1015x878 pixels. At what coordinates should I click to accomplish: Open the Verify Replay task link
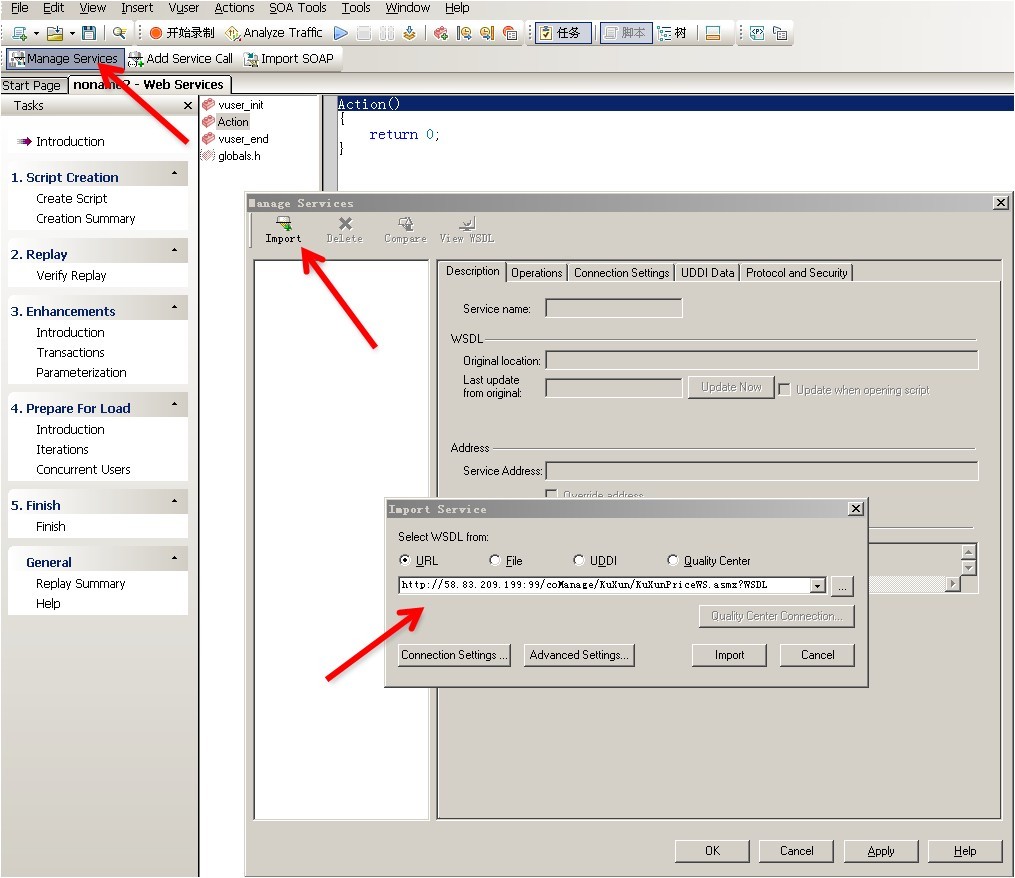click(71, 275)
